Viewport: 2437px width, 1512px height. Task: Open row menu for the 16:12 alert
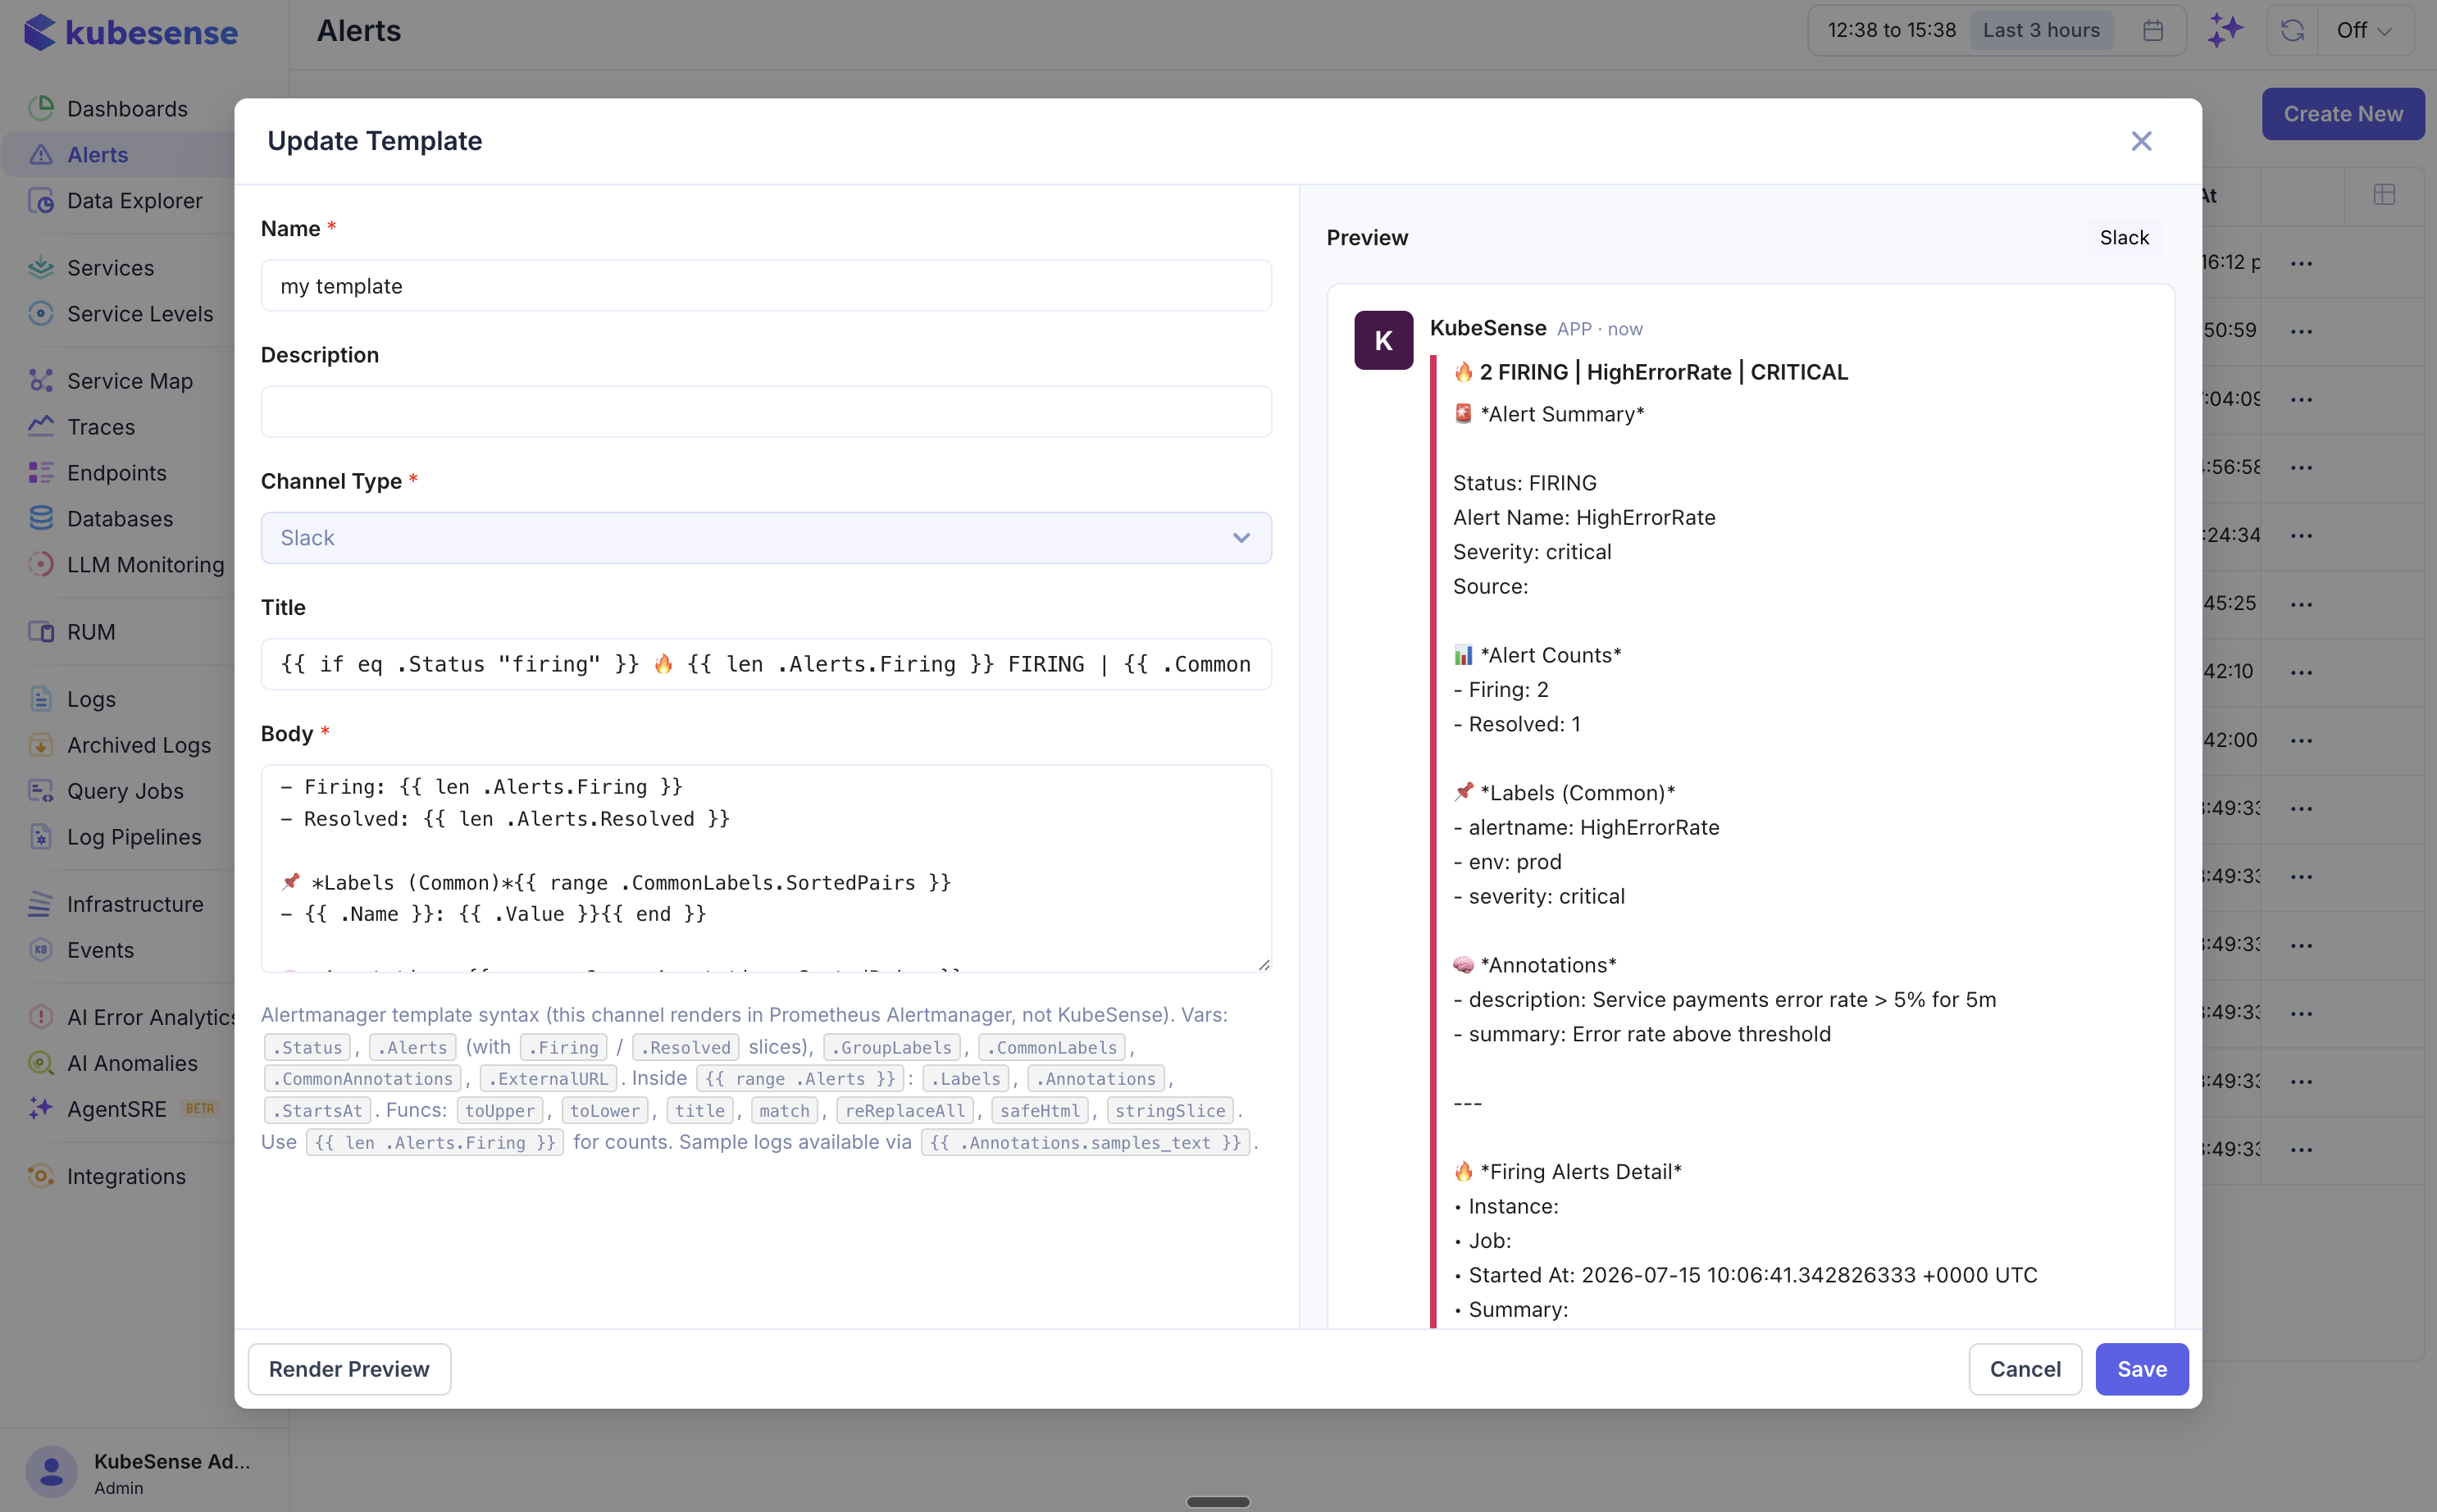(x=2301, y=263)
